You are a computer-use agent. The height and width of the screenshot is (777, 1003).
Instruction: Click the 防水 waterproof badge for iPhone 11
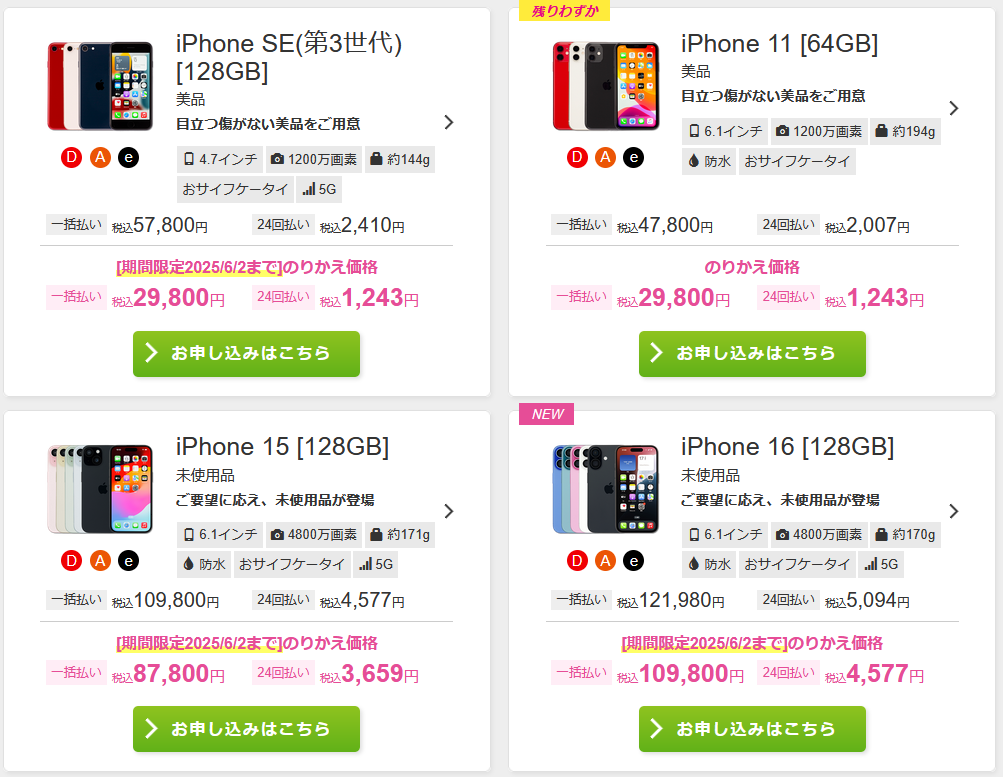point(709,161)
